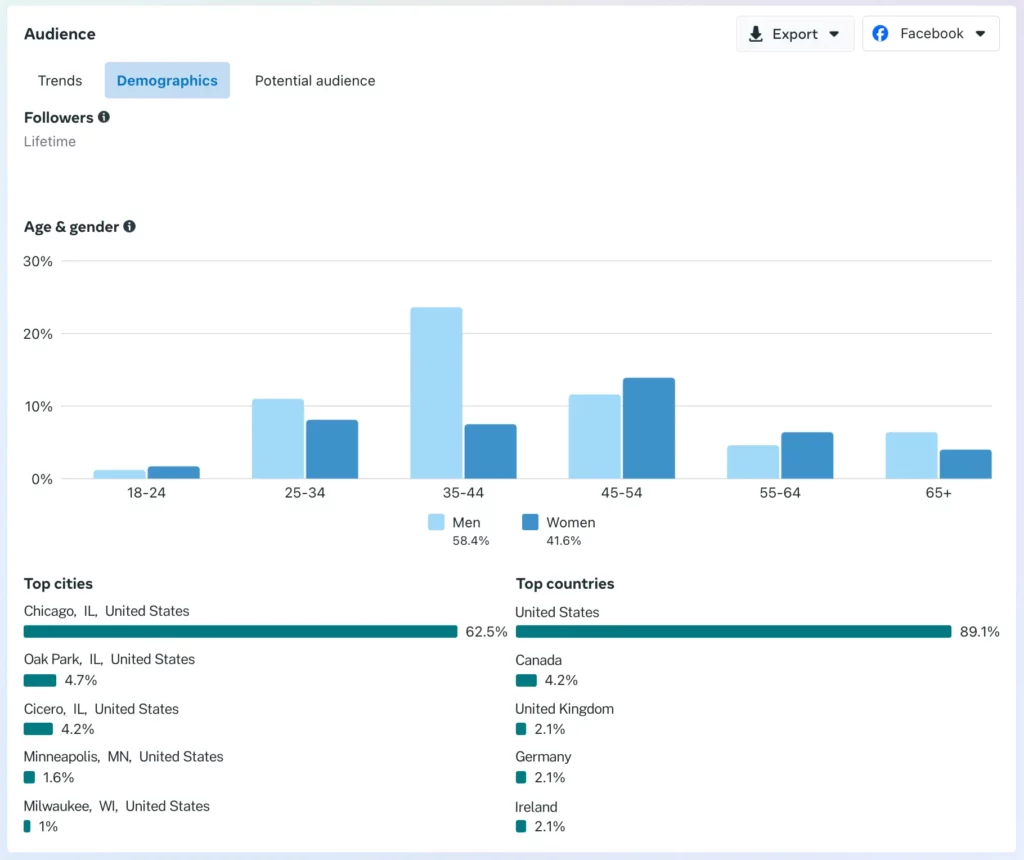Open the Potential audience tab
This screenshot has width=1024, height=860.
pos(315,80)
